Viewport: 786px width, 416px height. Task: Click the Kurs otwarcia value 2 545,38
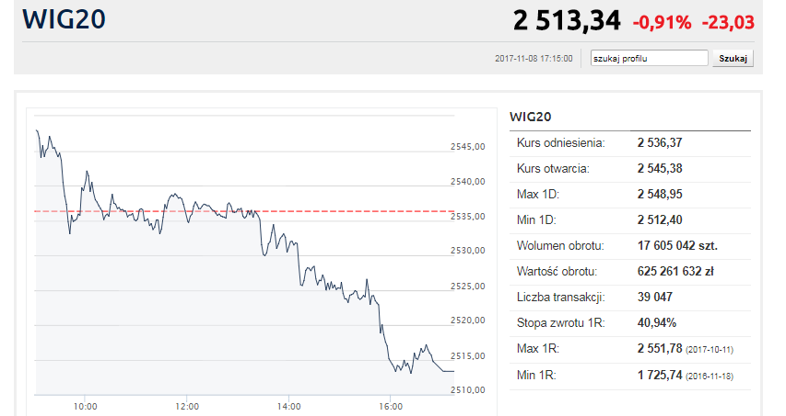click(660, 168)
